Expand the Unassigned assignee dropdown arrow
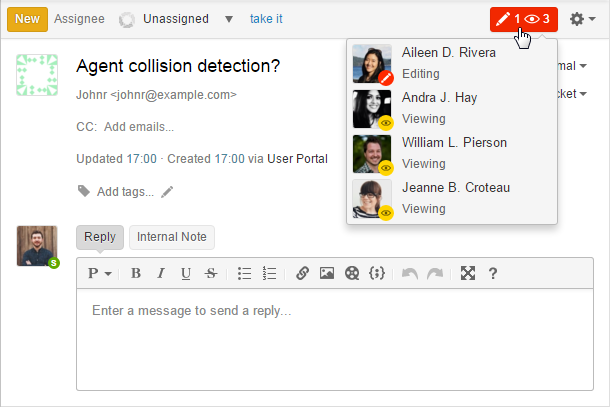Viewport: 610px width, 407px height. click(229, 19)
